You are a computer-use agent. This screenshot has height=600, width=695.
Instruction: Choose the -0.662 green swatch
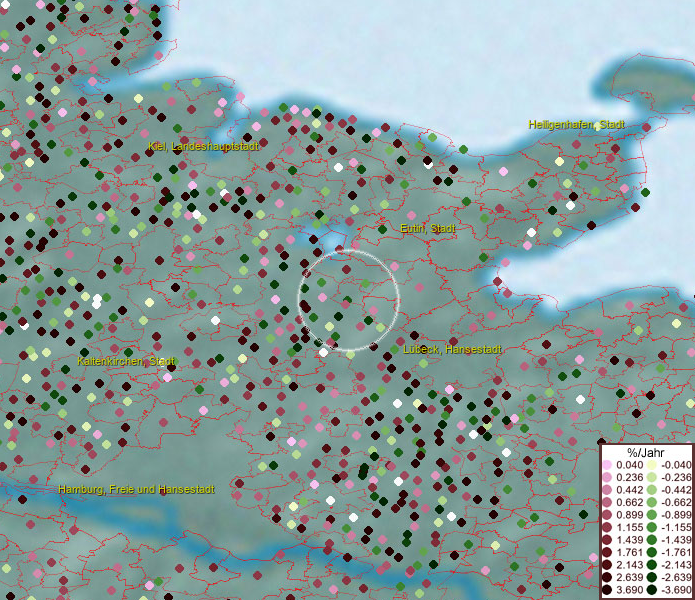(652, 503)
